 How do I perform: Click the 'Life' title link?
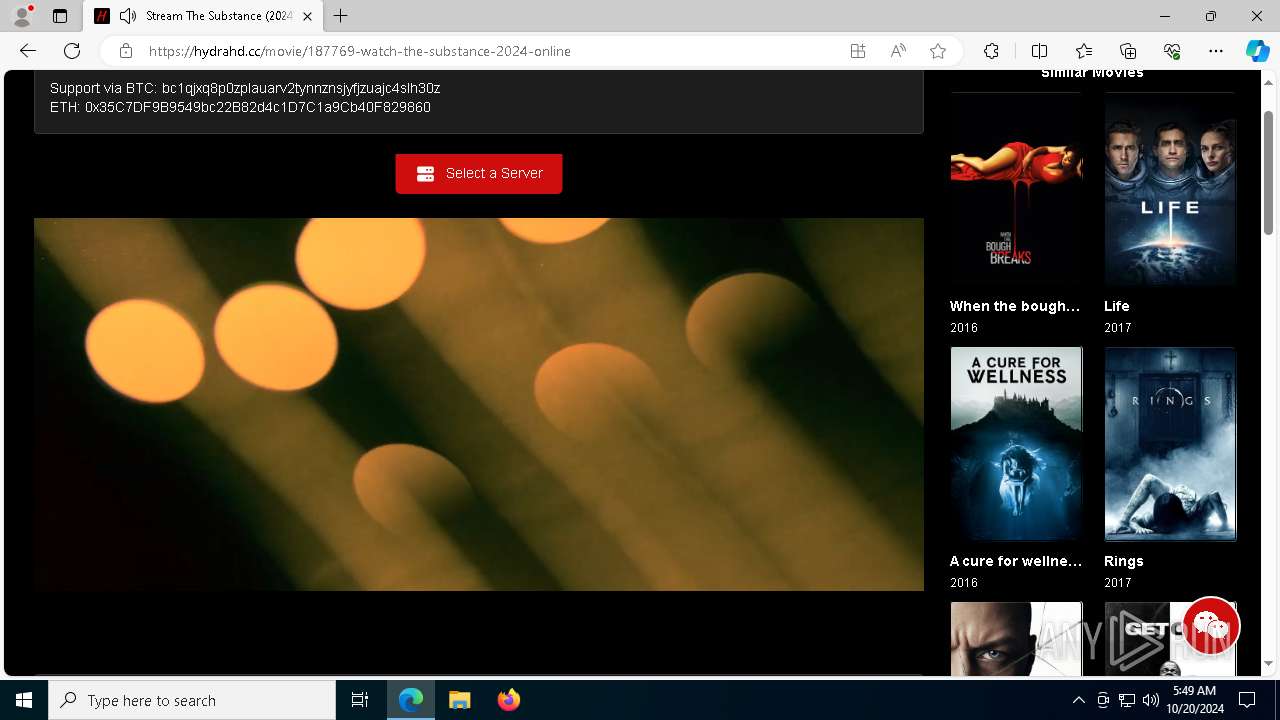1117,306
